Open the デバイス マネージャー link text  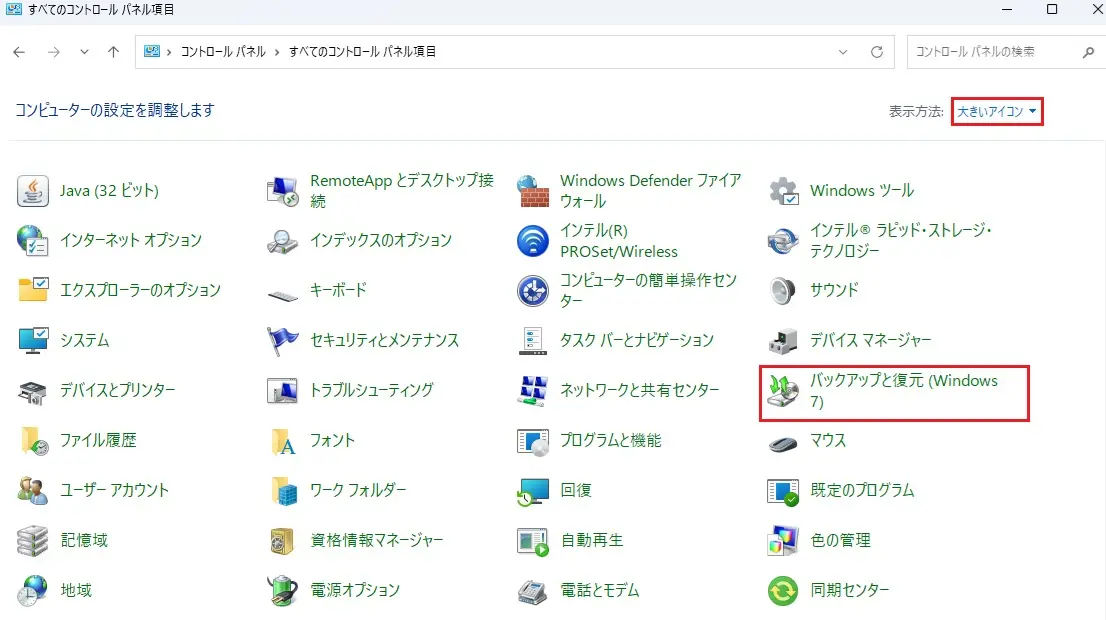(x=870, y=340)
